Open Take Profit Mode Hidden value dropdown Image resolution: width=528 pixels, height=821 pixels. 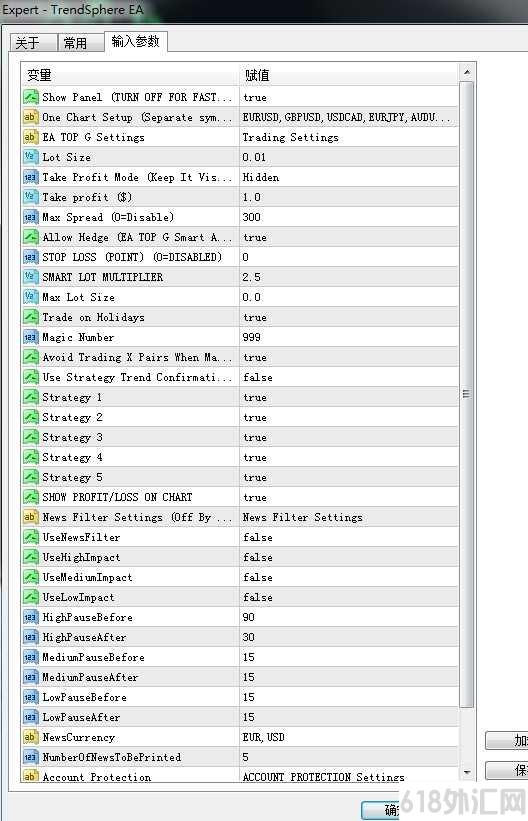(x=348, y=177)
